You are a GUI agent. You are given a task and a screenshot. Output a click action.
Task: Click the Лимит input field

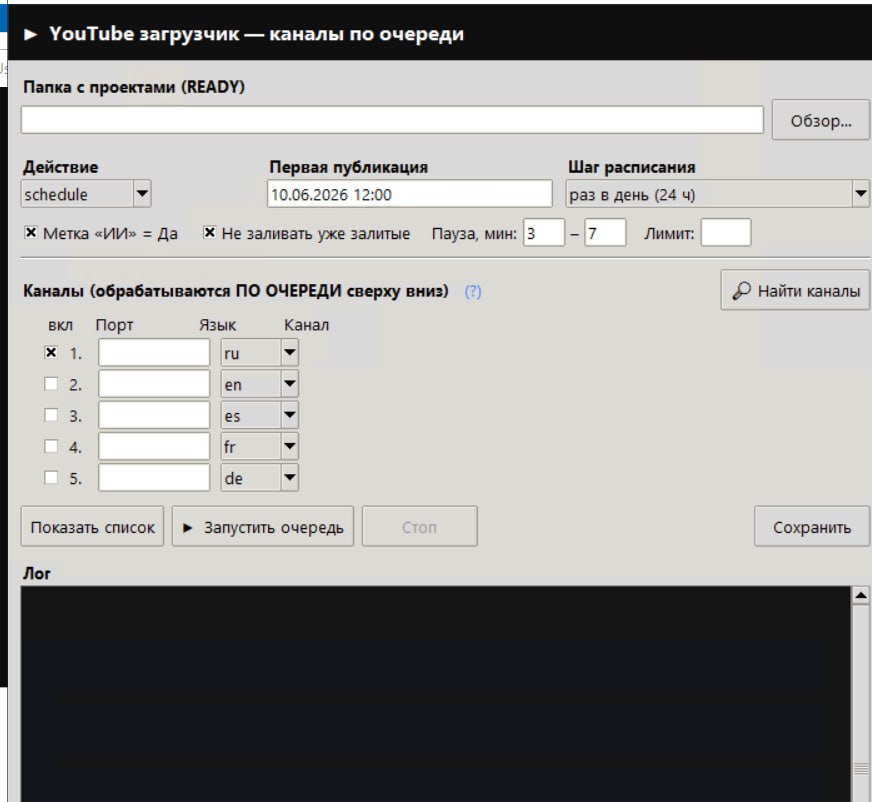coord(726,232)
